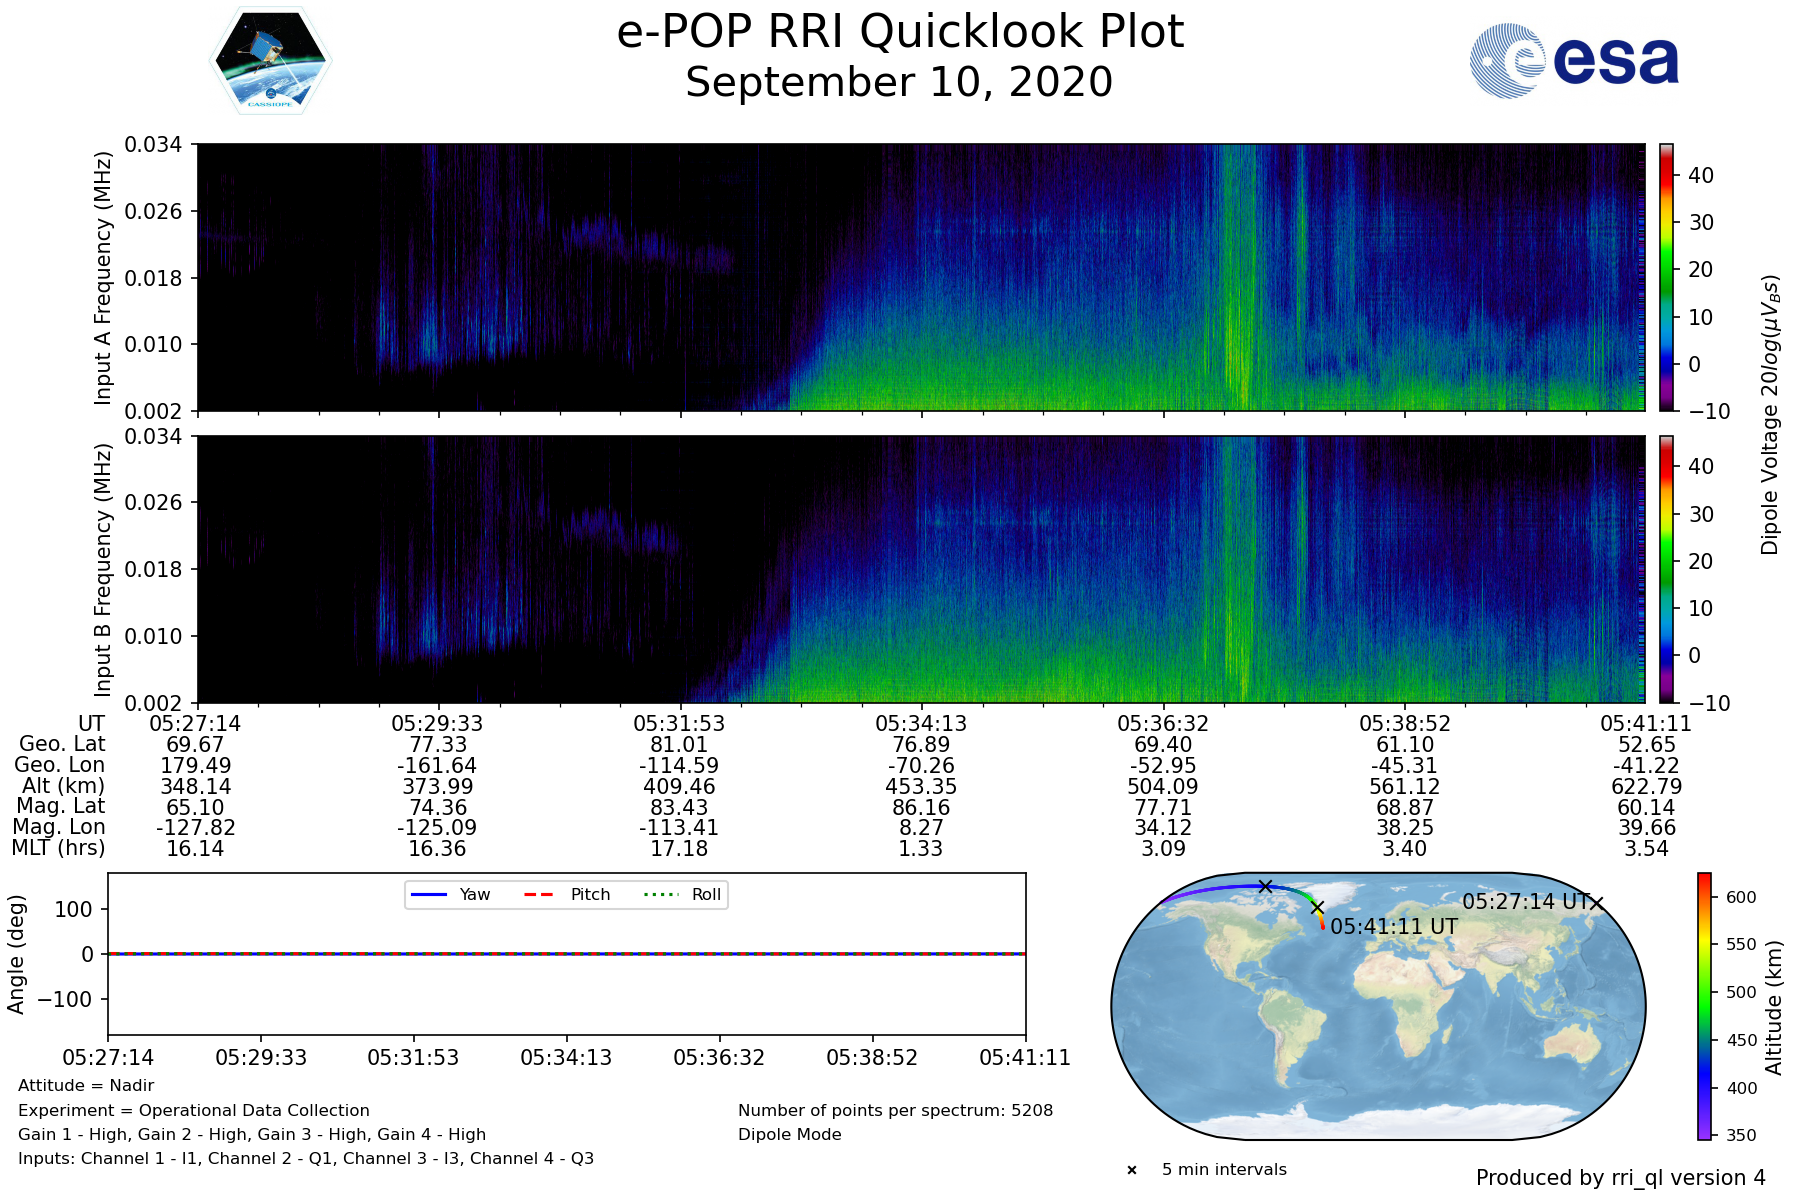Click the Input A frequency spectrogram

tap(920, 277)
